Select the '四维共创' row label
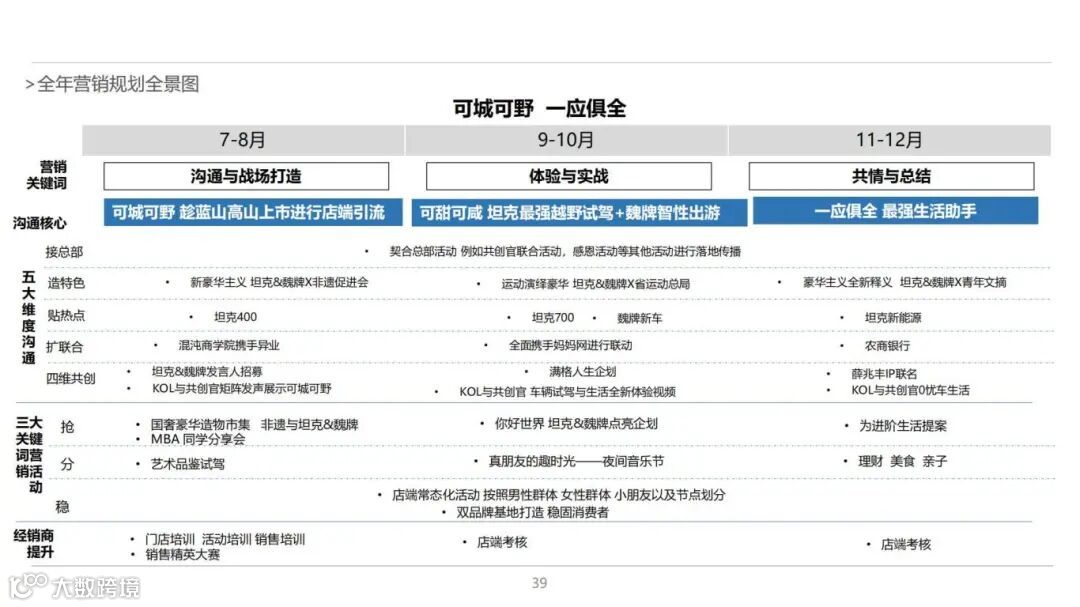This screenshot has height=607, width=1080. point(70,378)
